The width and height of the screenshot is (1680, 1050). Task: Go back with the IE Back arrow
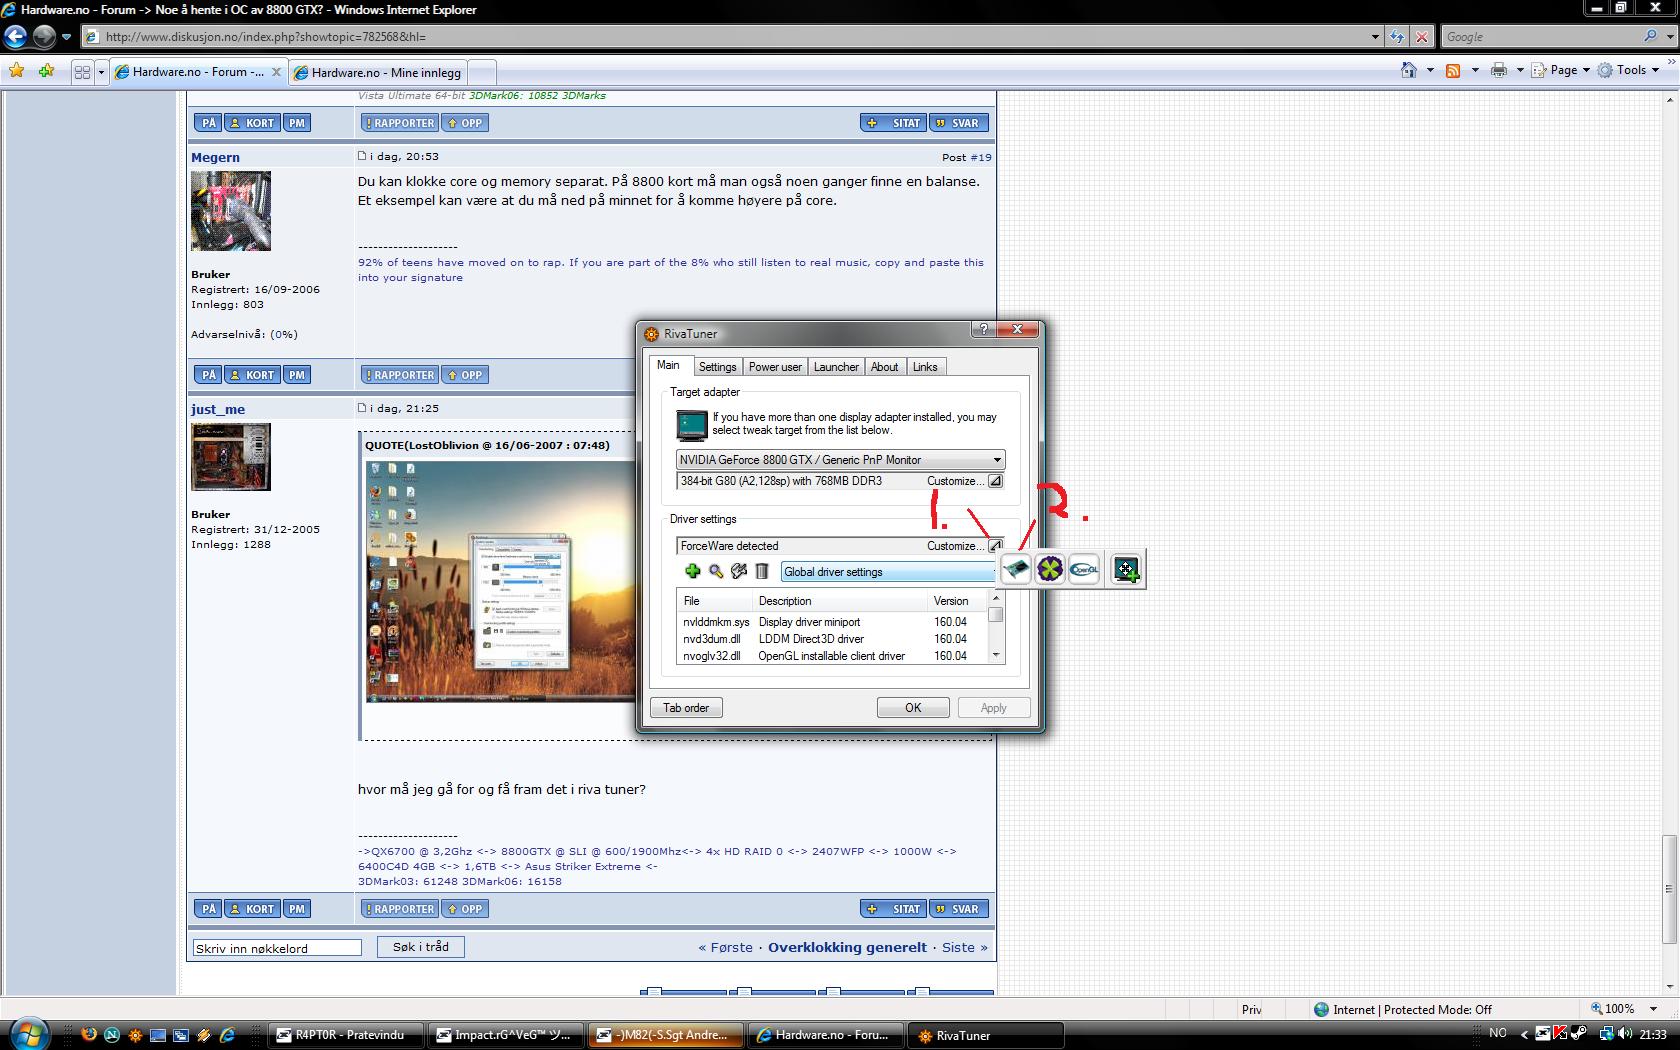16,37
